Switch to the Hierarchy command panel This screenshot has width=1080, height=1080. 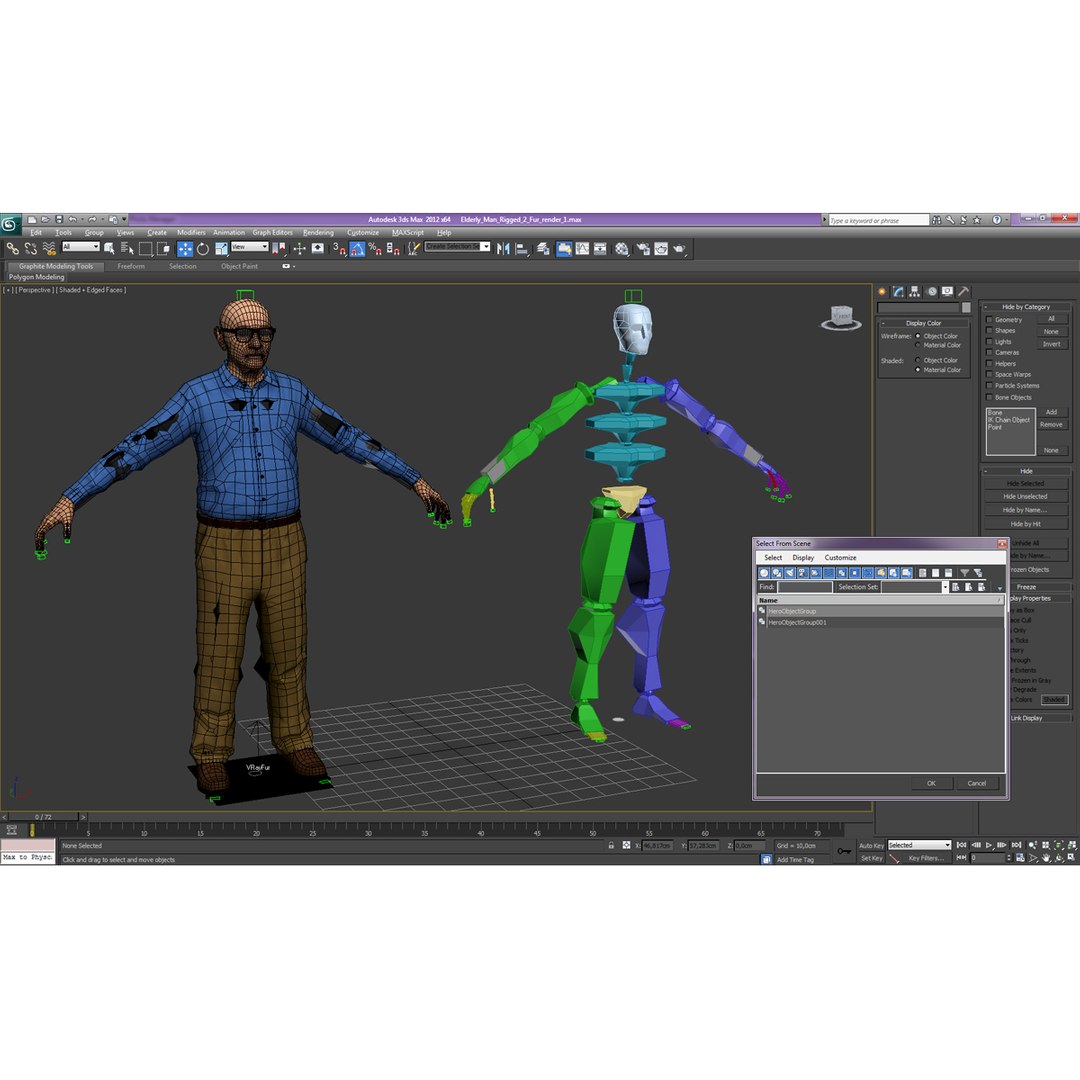915,291
